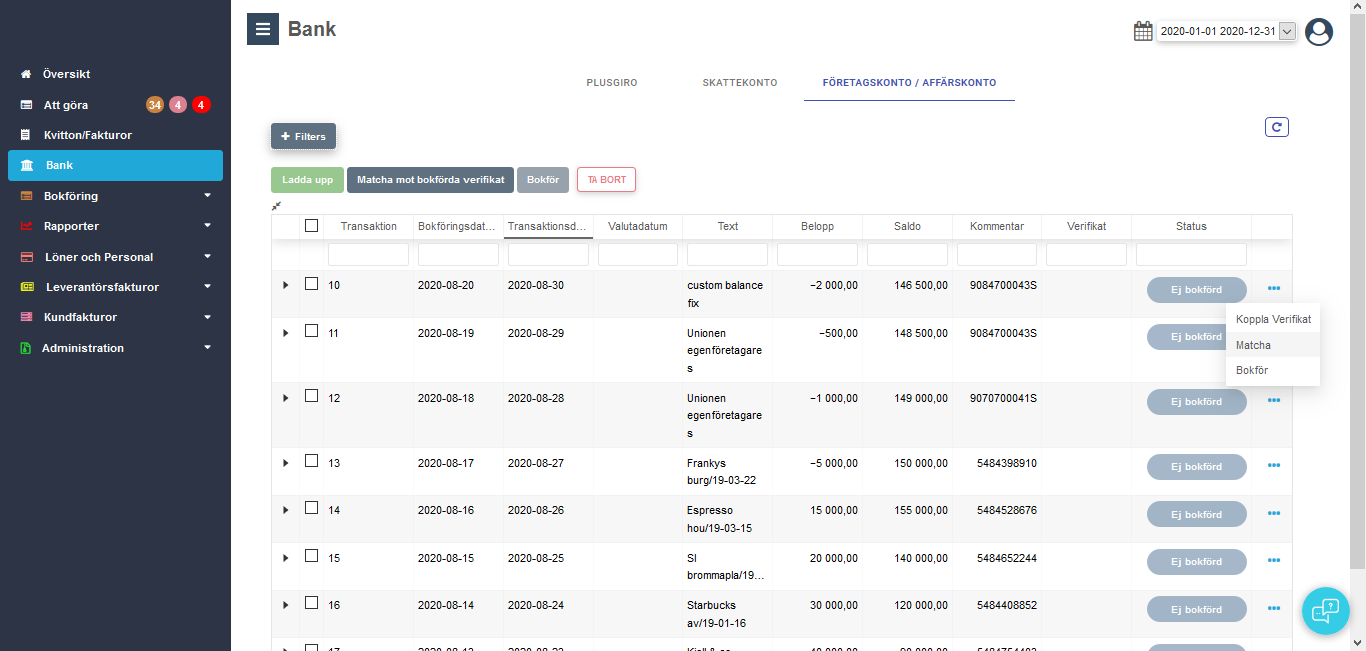Click the Belopp column filter field
This screenshot has width=1366, height=651.
click(x=817, y=255)
